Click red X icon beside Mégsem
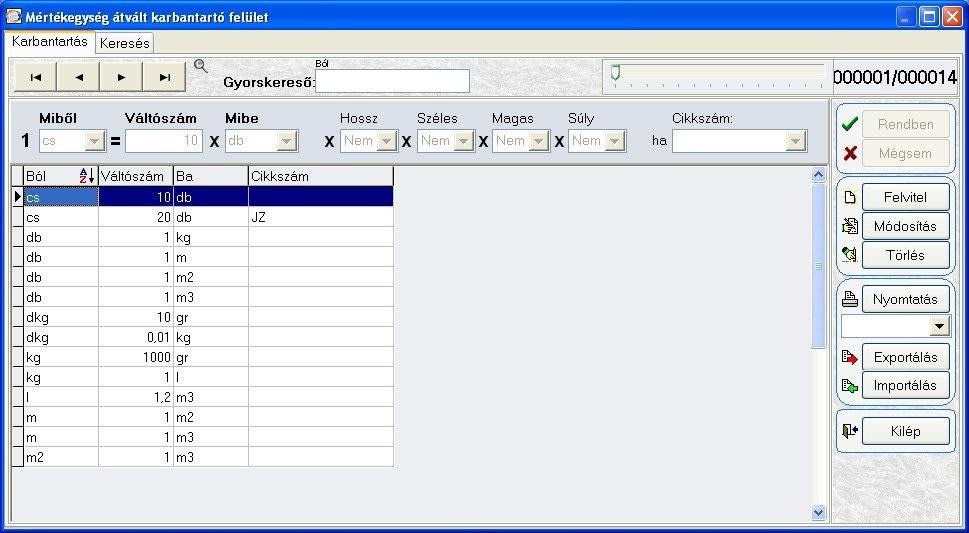This screenshot has width=969, height=533. pos(850,153)
